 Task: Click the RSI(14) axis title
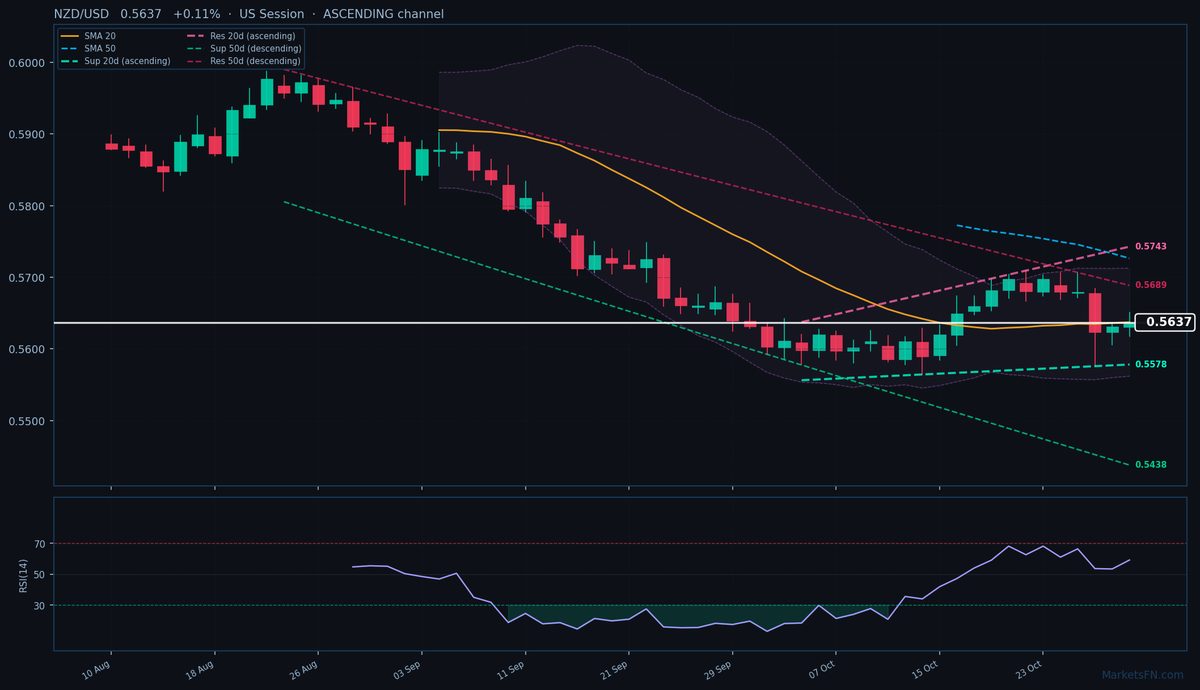(23, 574)
